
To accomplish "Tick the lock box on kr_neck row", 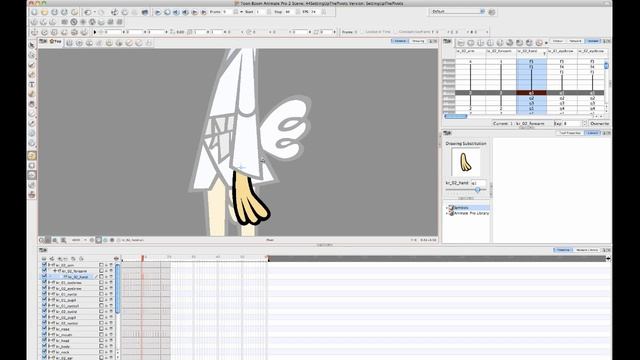I will [101, 352].
